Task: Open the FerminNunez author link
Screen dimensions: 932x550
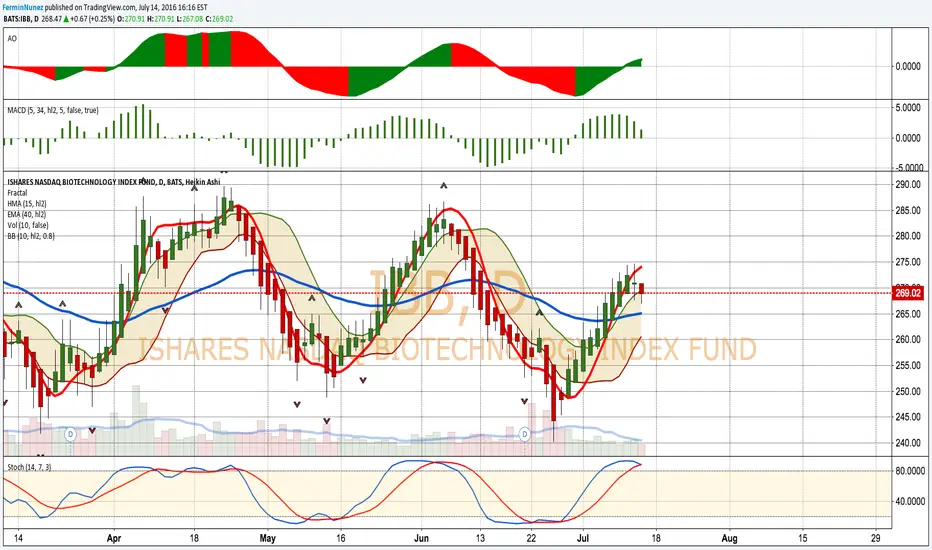Action: (x=23, y=7)
